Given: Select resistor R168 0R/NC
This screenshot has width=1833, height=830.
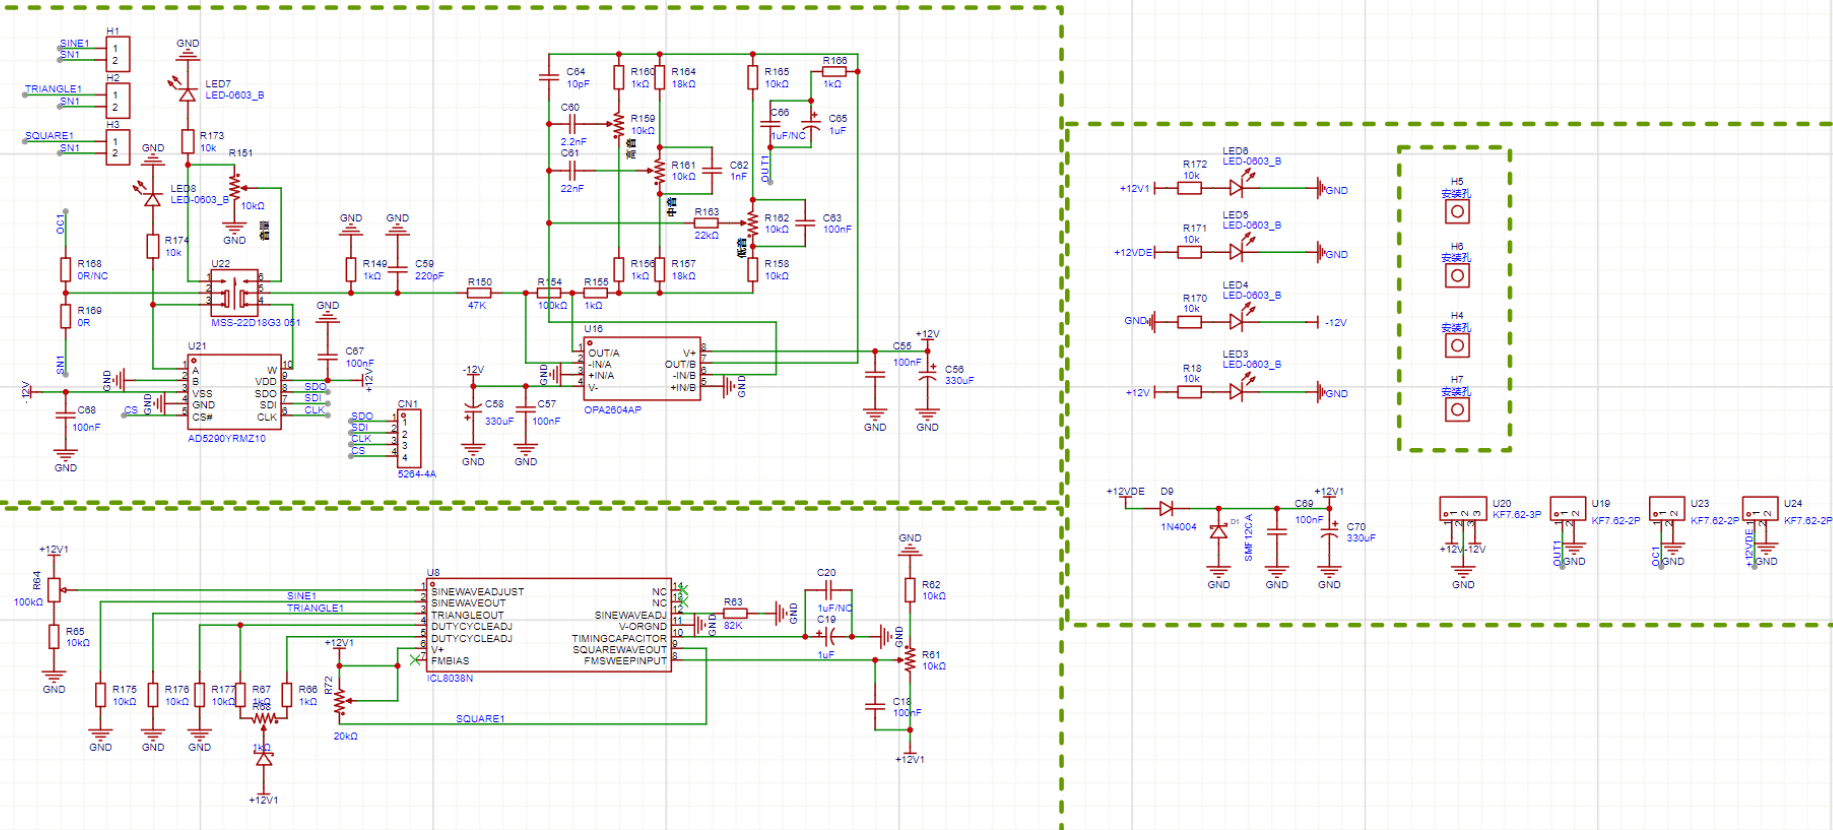Looking at the screenshot, I should (66, 269).
